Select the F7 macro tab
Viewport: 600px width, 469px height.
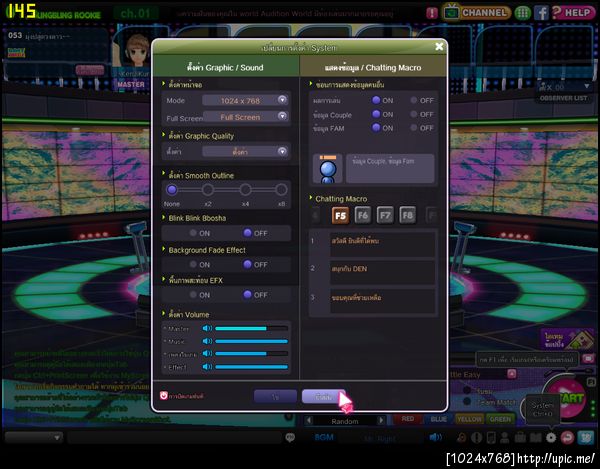coord(385,215)
